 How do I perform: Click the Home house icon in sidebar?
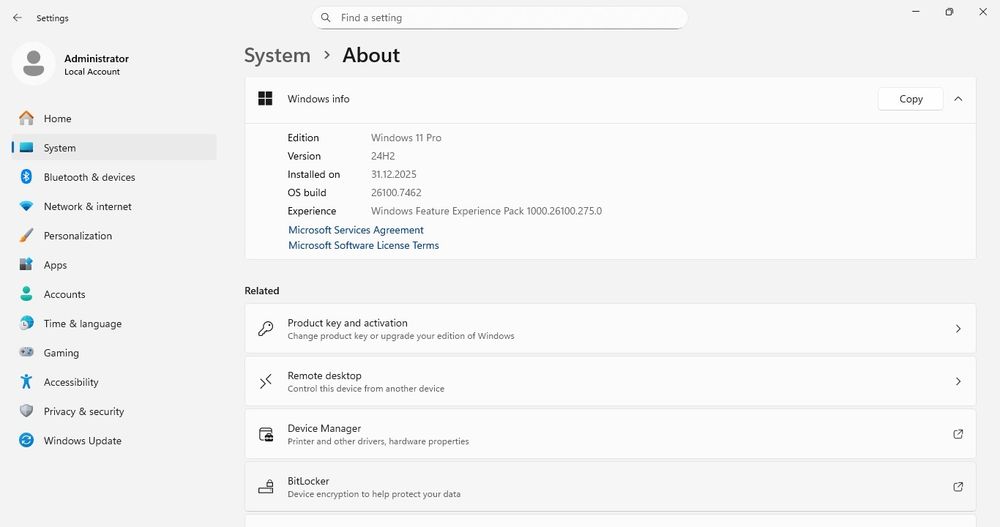point(26,118)
